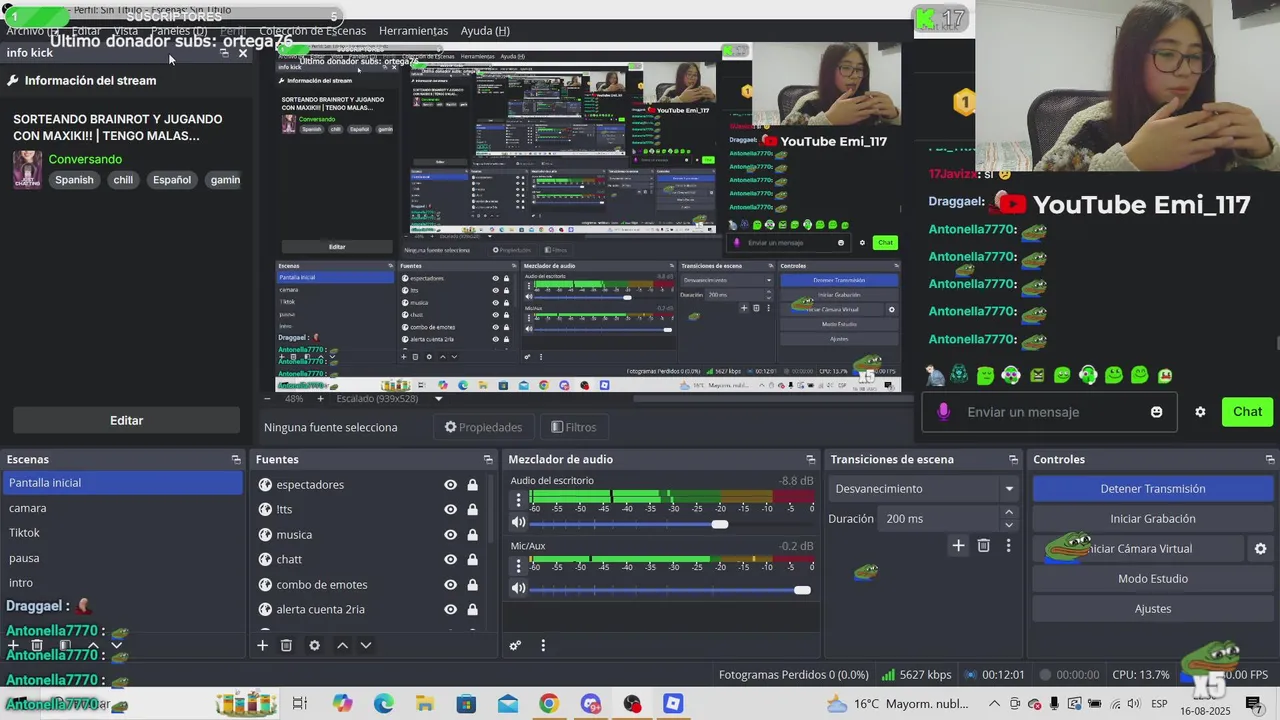Open Audio del escritorio three-dot options
1280x720 pixels.
(518, 499)
